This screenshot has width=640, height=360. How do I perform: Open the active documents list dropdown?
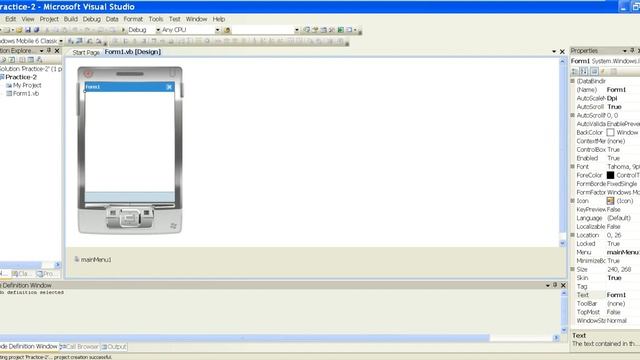[554, 51]
